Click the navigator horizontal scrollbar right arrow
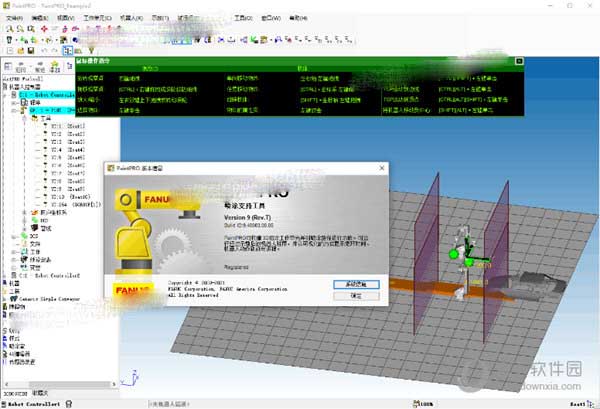This screenshot has width=600, height=409. click(x=114, y=384)
